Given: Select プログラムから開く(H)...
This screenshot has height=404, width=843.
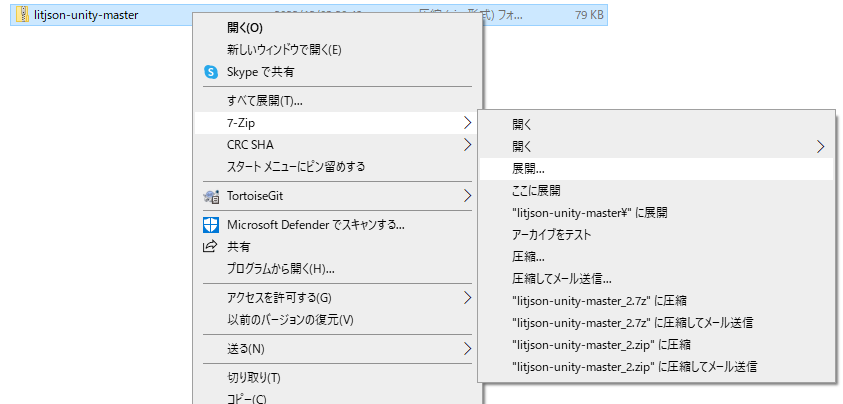Looking at the screenshot, I should point(337,268).
